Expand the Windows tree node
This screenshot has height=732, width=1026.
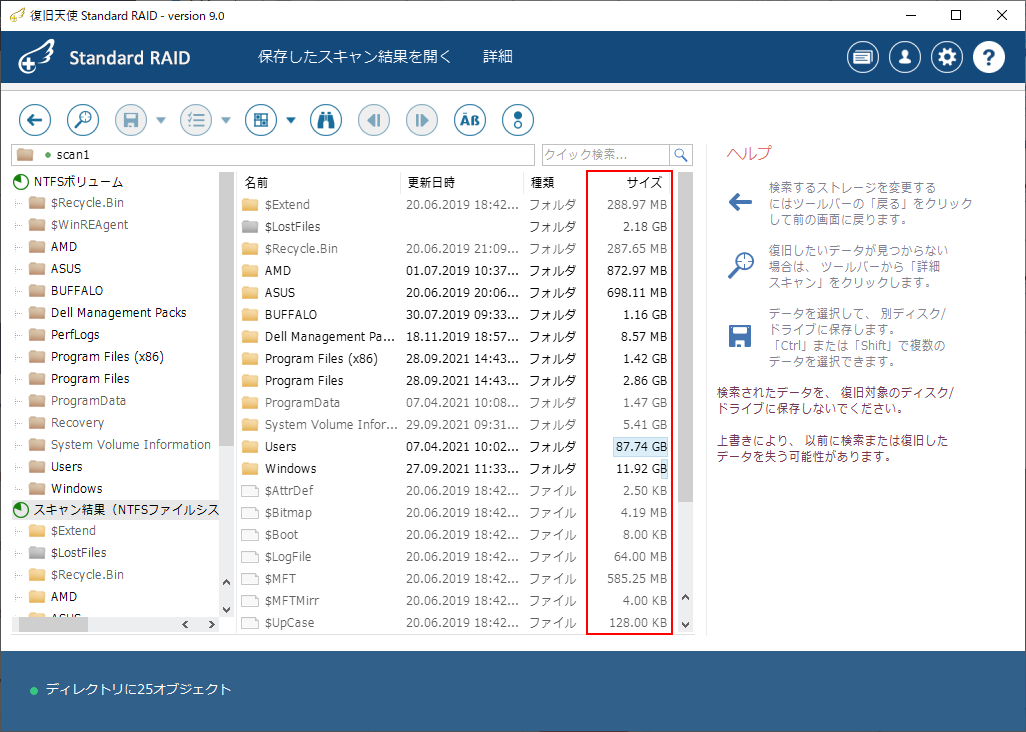pos(18,489)
